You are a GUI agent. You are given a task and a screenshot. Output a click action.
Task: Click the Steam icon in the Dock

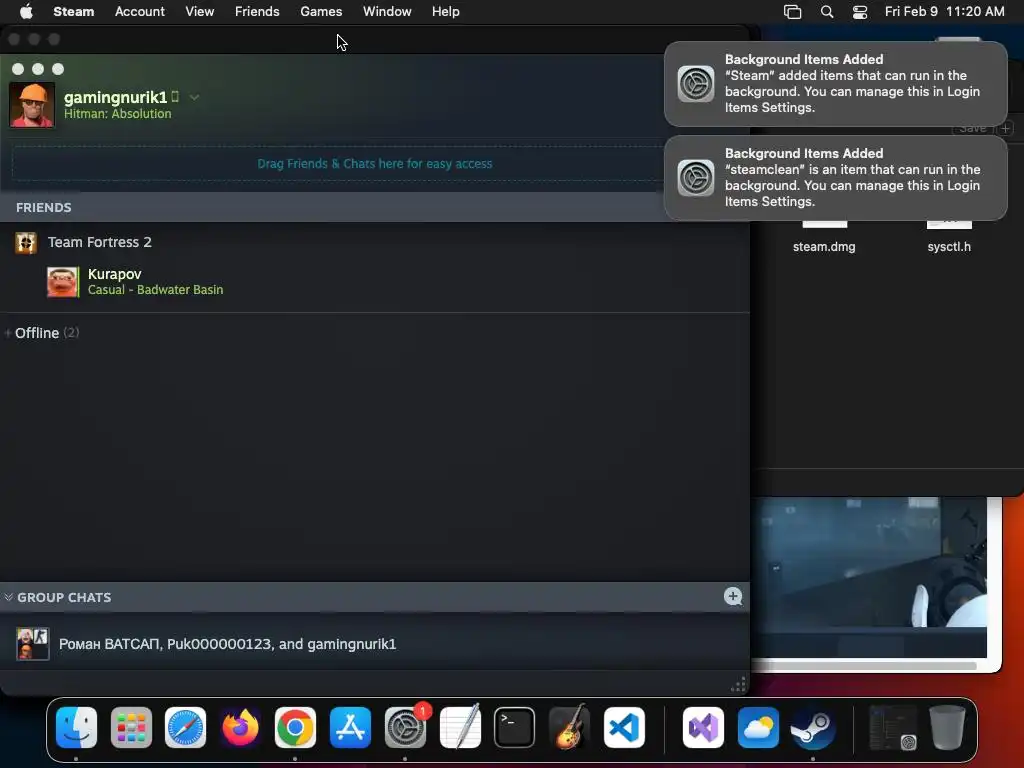click(x=813, y=728)
